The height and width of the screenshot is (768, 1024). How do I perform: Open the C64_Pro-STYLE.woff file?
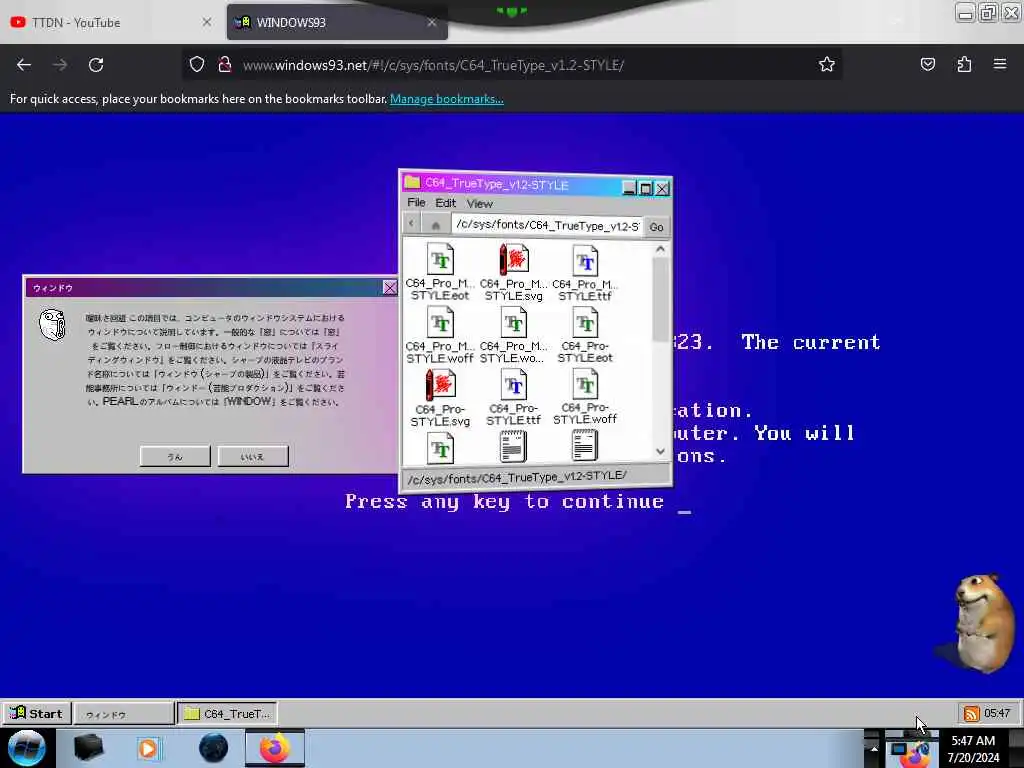coord(585,398)
